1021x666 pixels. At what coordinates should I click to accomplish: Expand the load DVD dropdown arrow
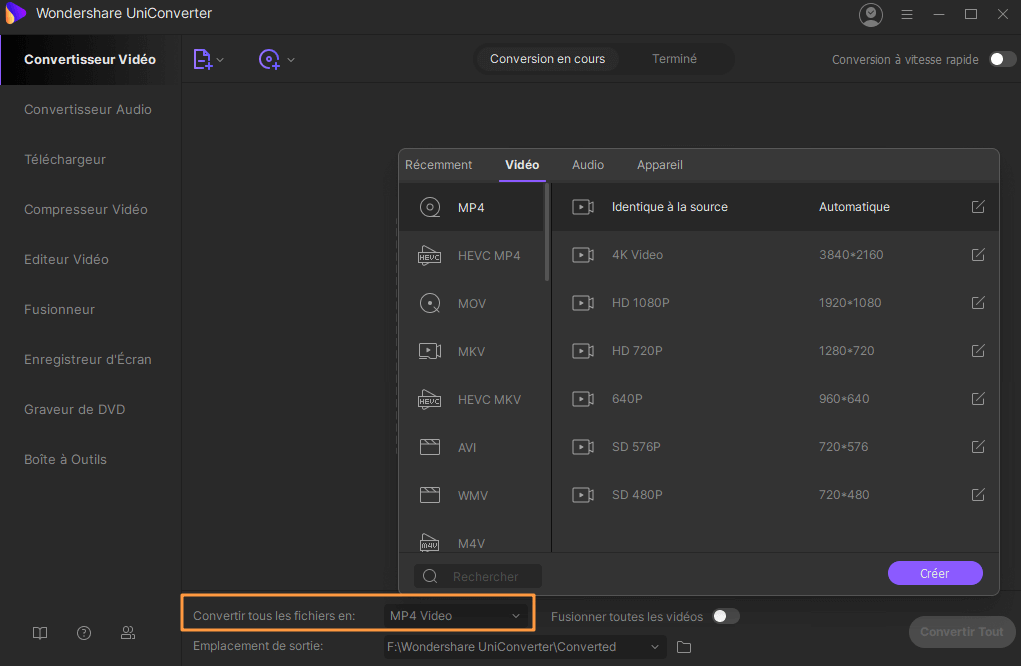pyautogui.click(x=291, y=60)
